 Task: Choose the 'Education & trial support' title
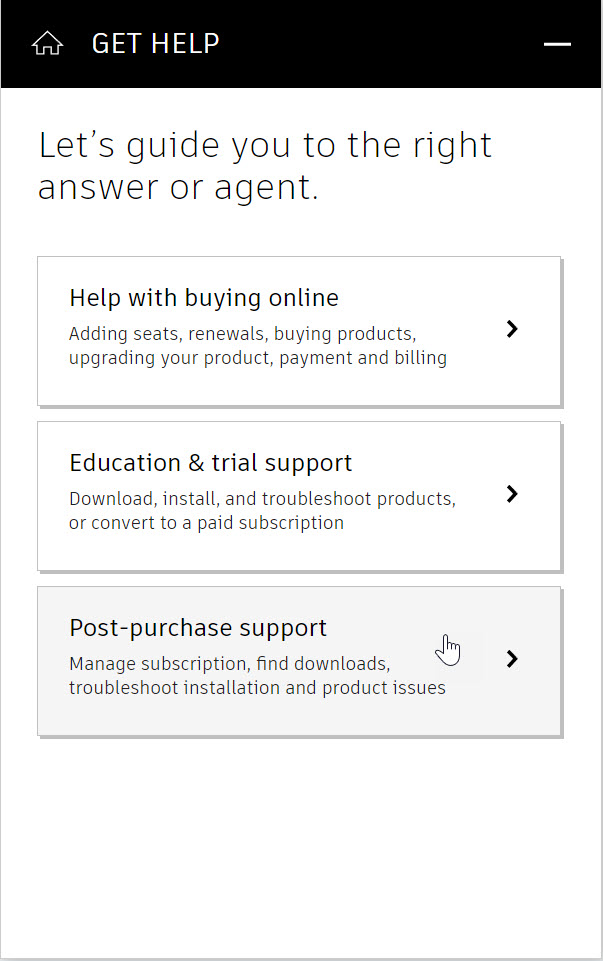click(211, 463)
